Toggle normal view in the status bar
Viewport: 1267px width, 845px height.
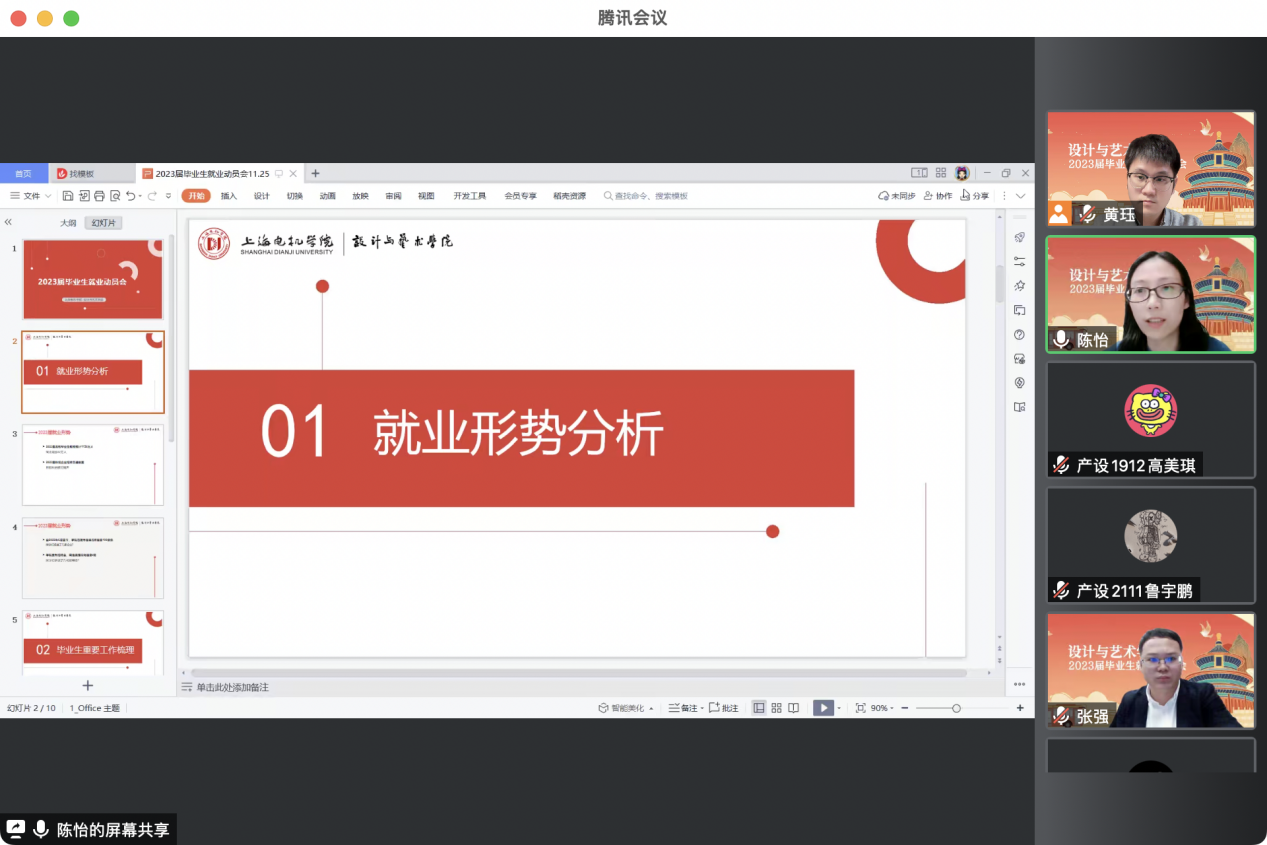point(759,708)
